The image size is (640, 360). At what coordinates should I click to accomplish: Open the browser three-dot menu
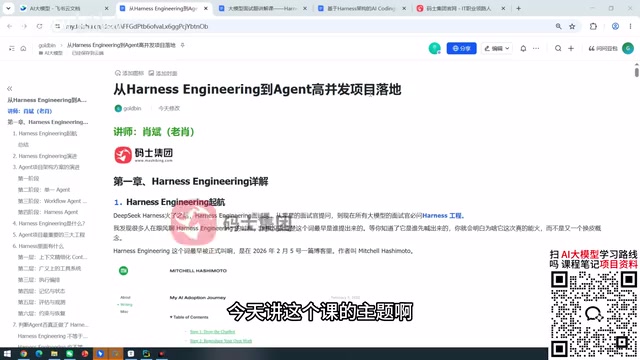[630, 26]
